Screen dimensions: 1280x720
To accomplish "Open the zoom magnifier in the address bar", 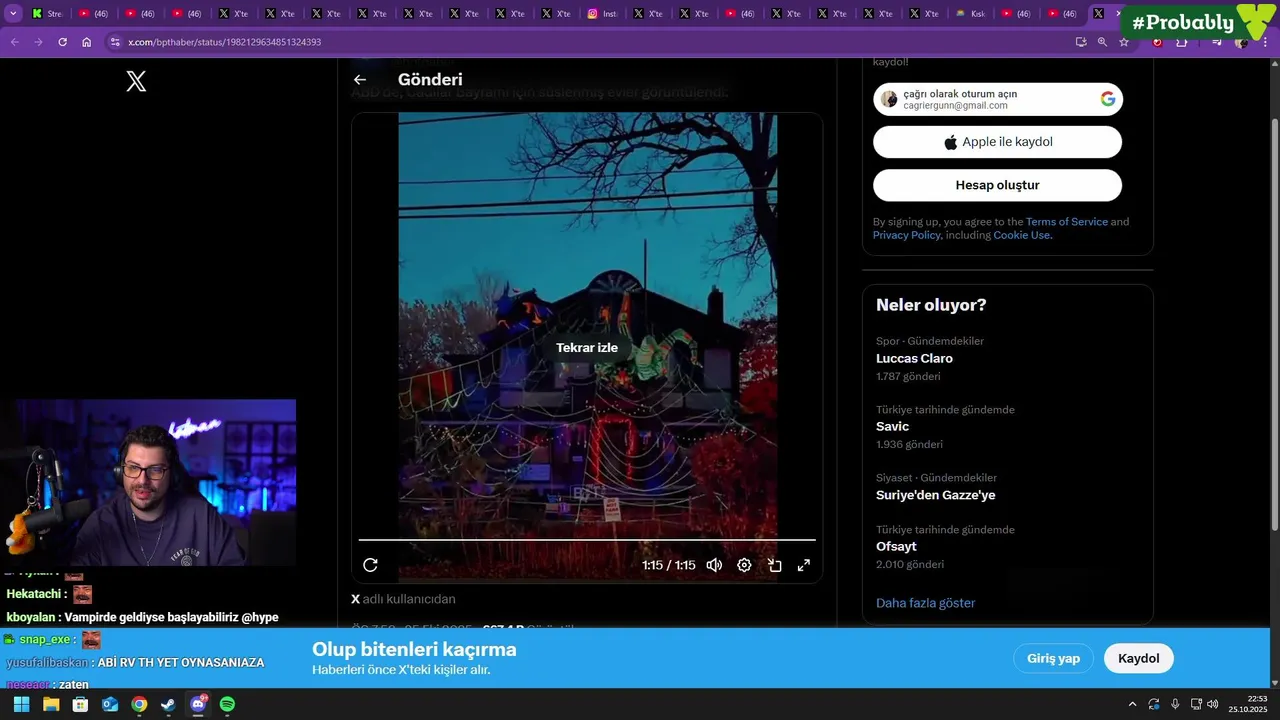I will coord(1102,42).
